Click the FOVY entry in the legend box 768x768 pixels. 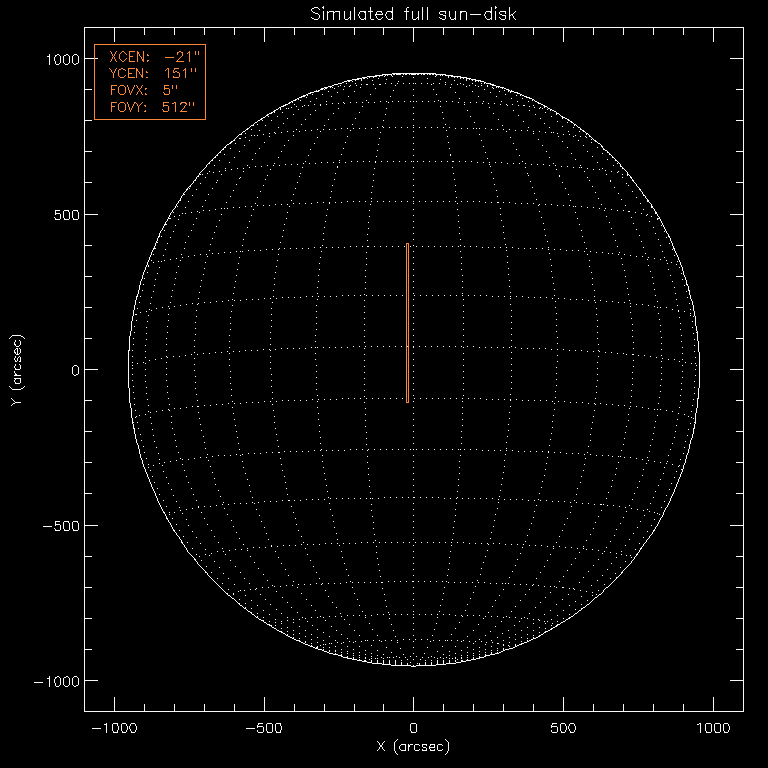(x=148, y=106)
